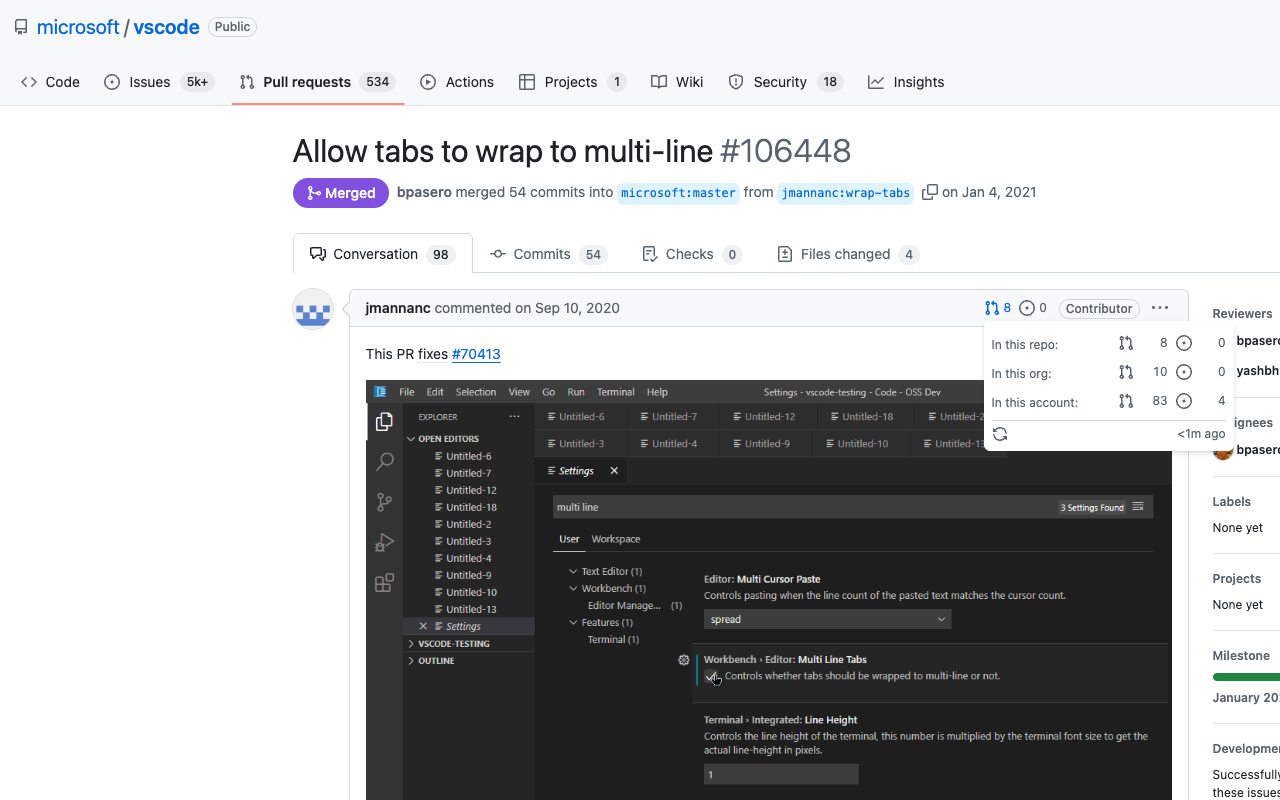Screen dimensions: 1280x800
Task: Open issue link #70413
Action: coord(476,354)
